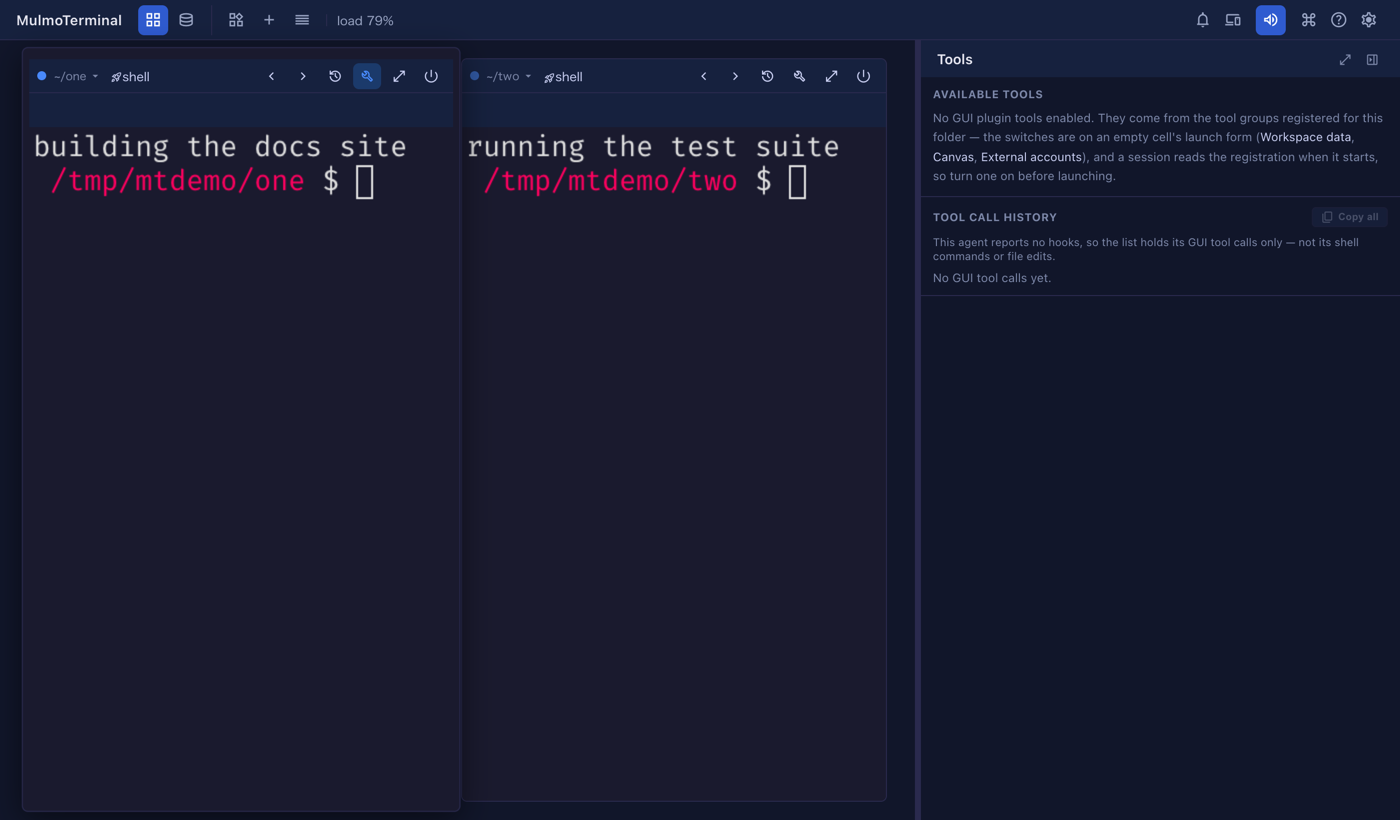Image resolution: width=1400 pixels, height=820 pixels.
Task: Click the widgets layout icon in top bar
Action: tap(236, 20)
